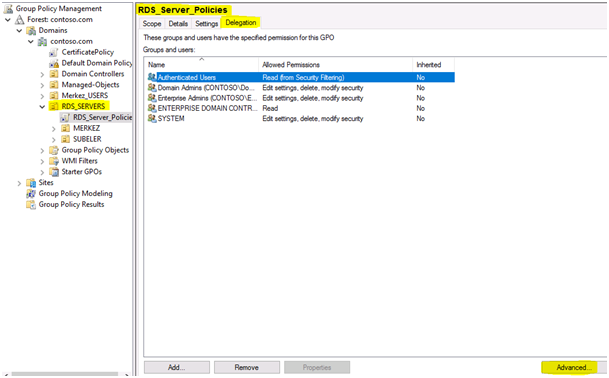The width and height of the screenshot is (609, 378).
Task: Click the Starter GPOs icon
Action: 54,172
